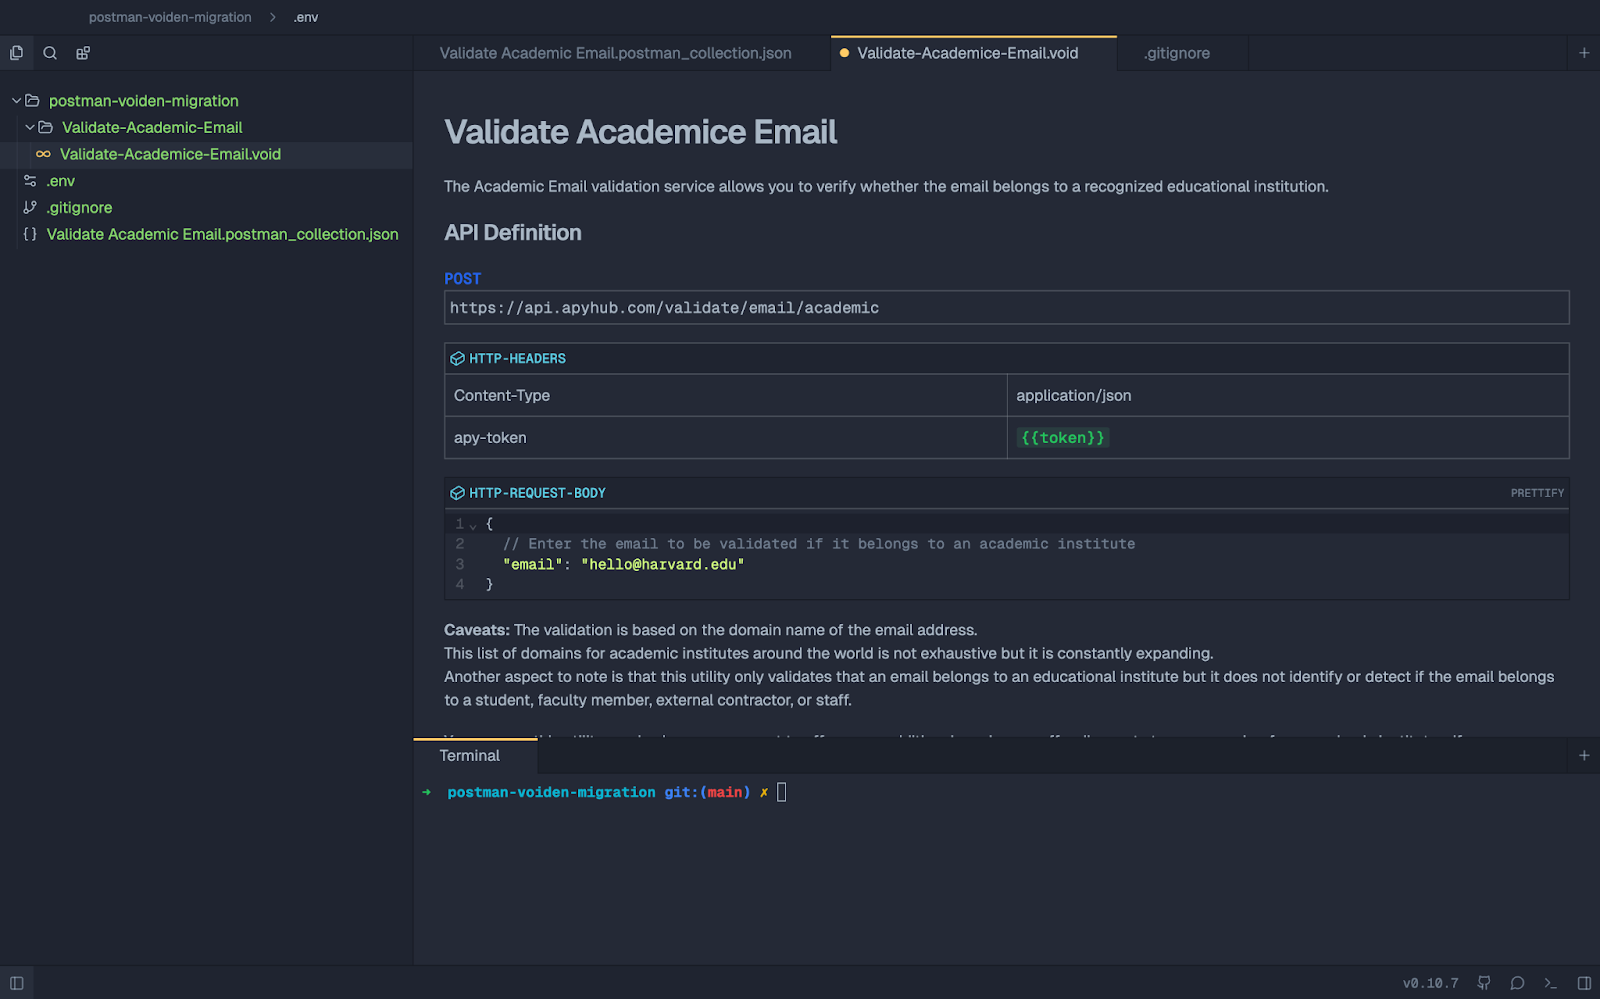Select the Terminal tab

tap(470, 755)
